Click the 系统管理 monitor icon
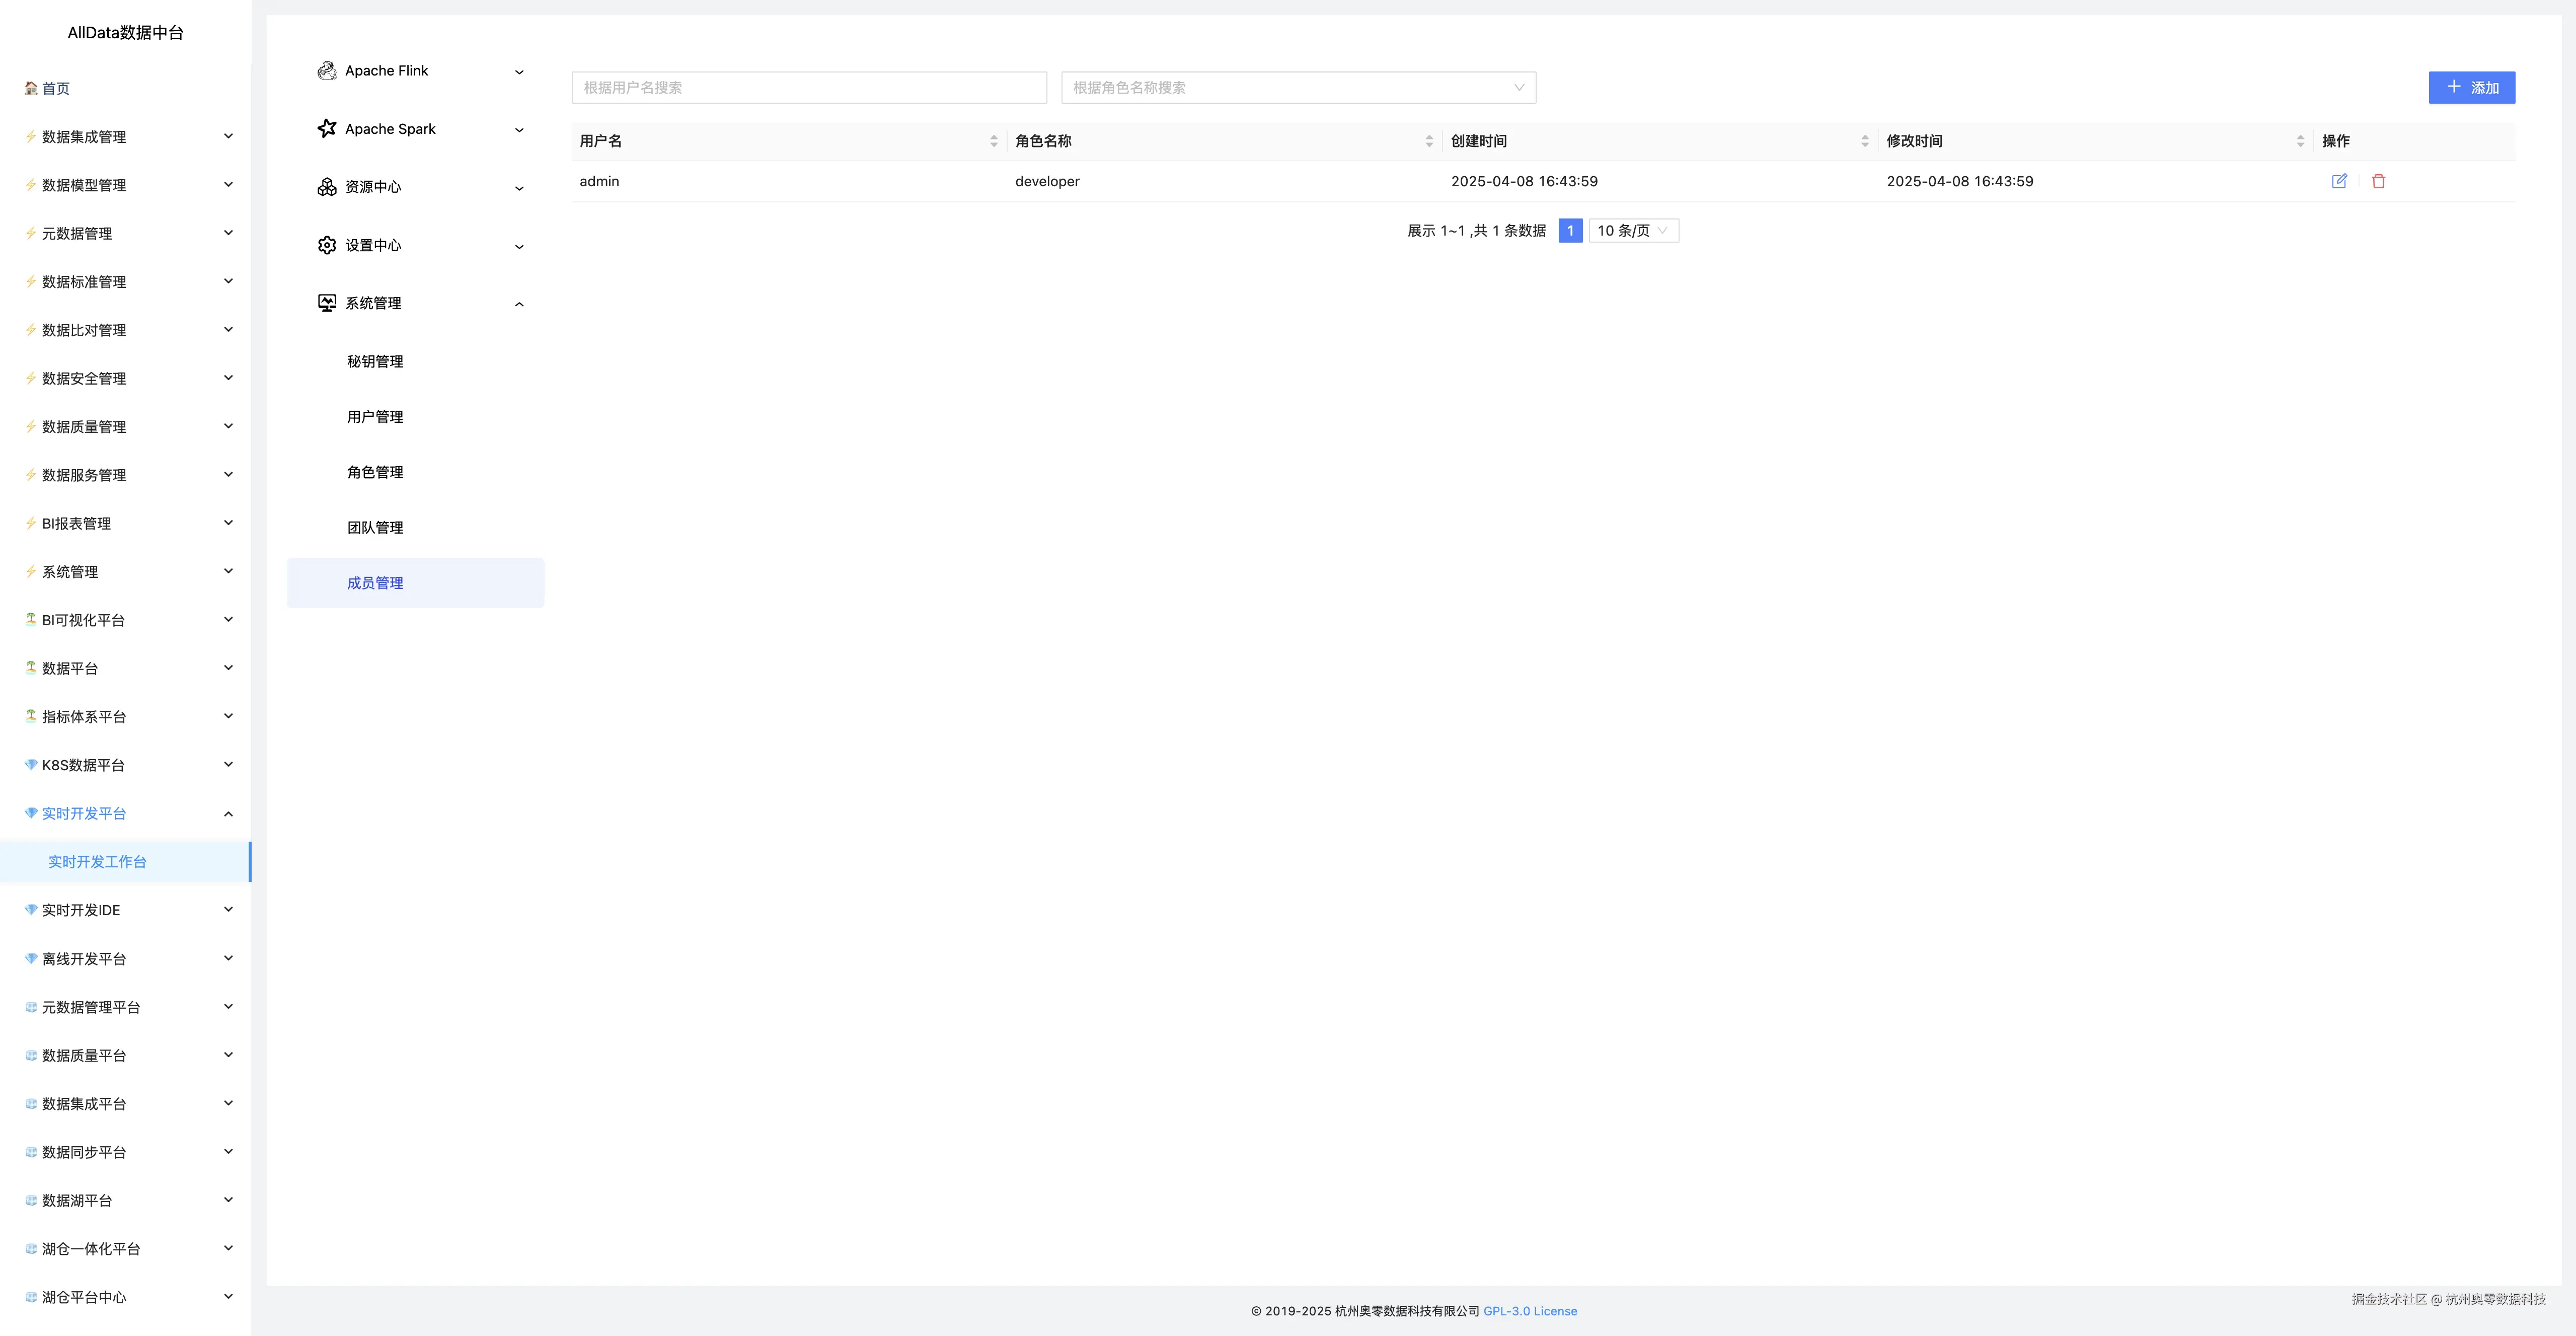The width and height of the screenshot is (2576, 1336). [326, 303]
